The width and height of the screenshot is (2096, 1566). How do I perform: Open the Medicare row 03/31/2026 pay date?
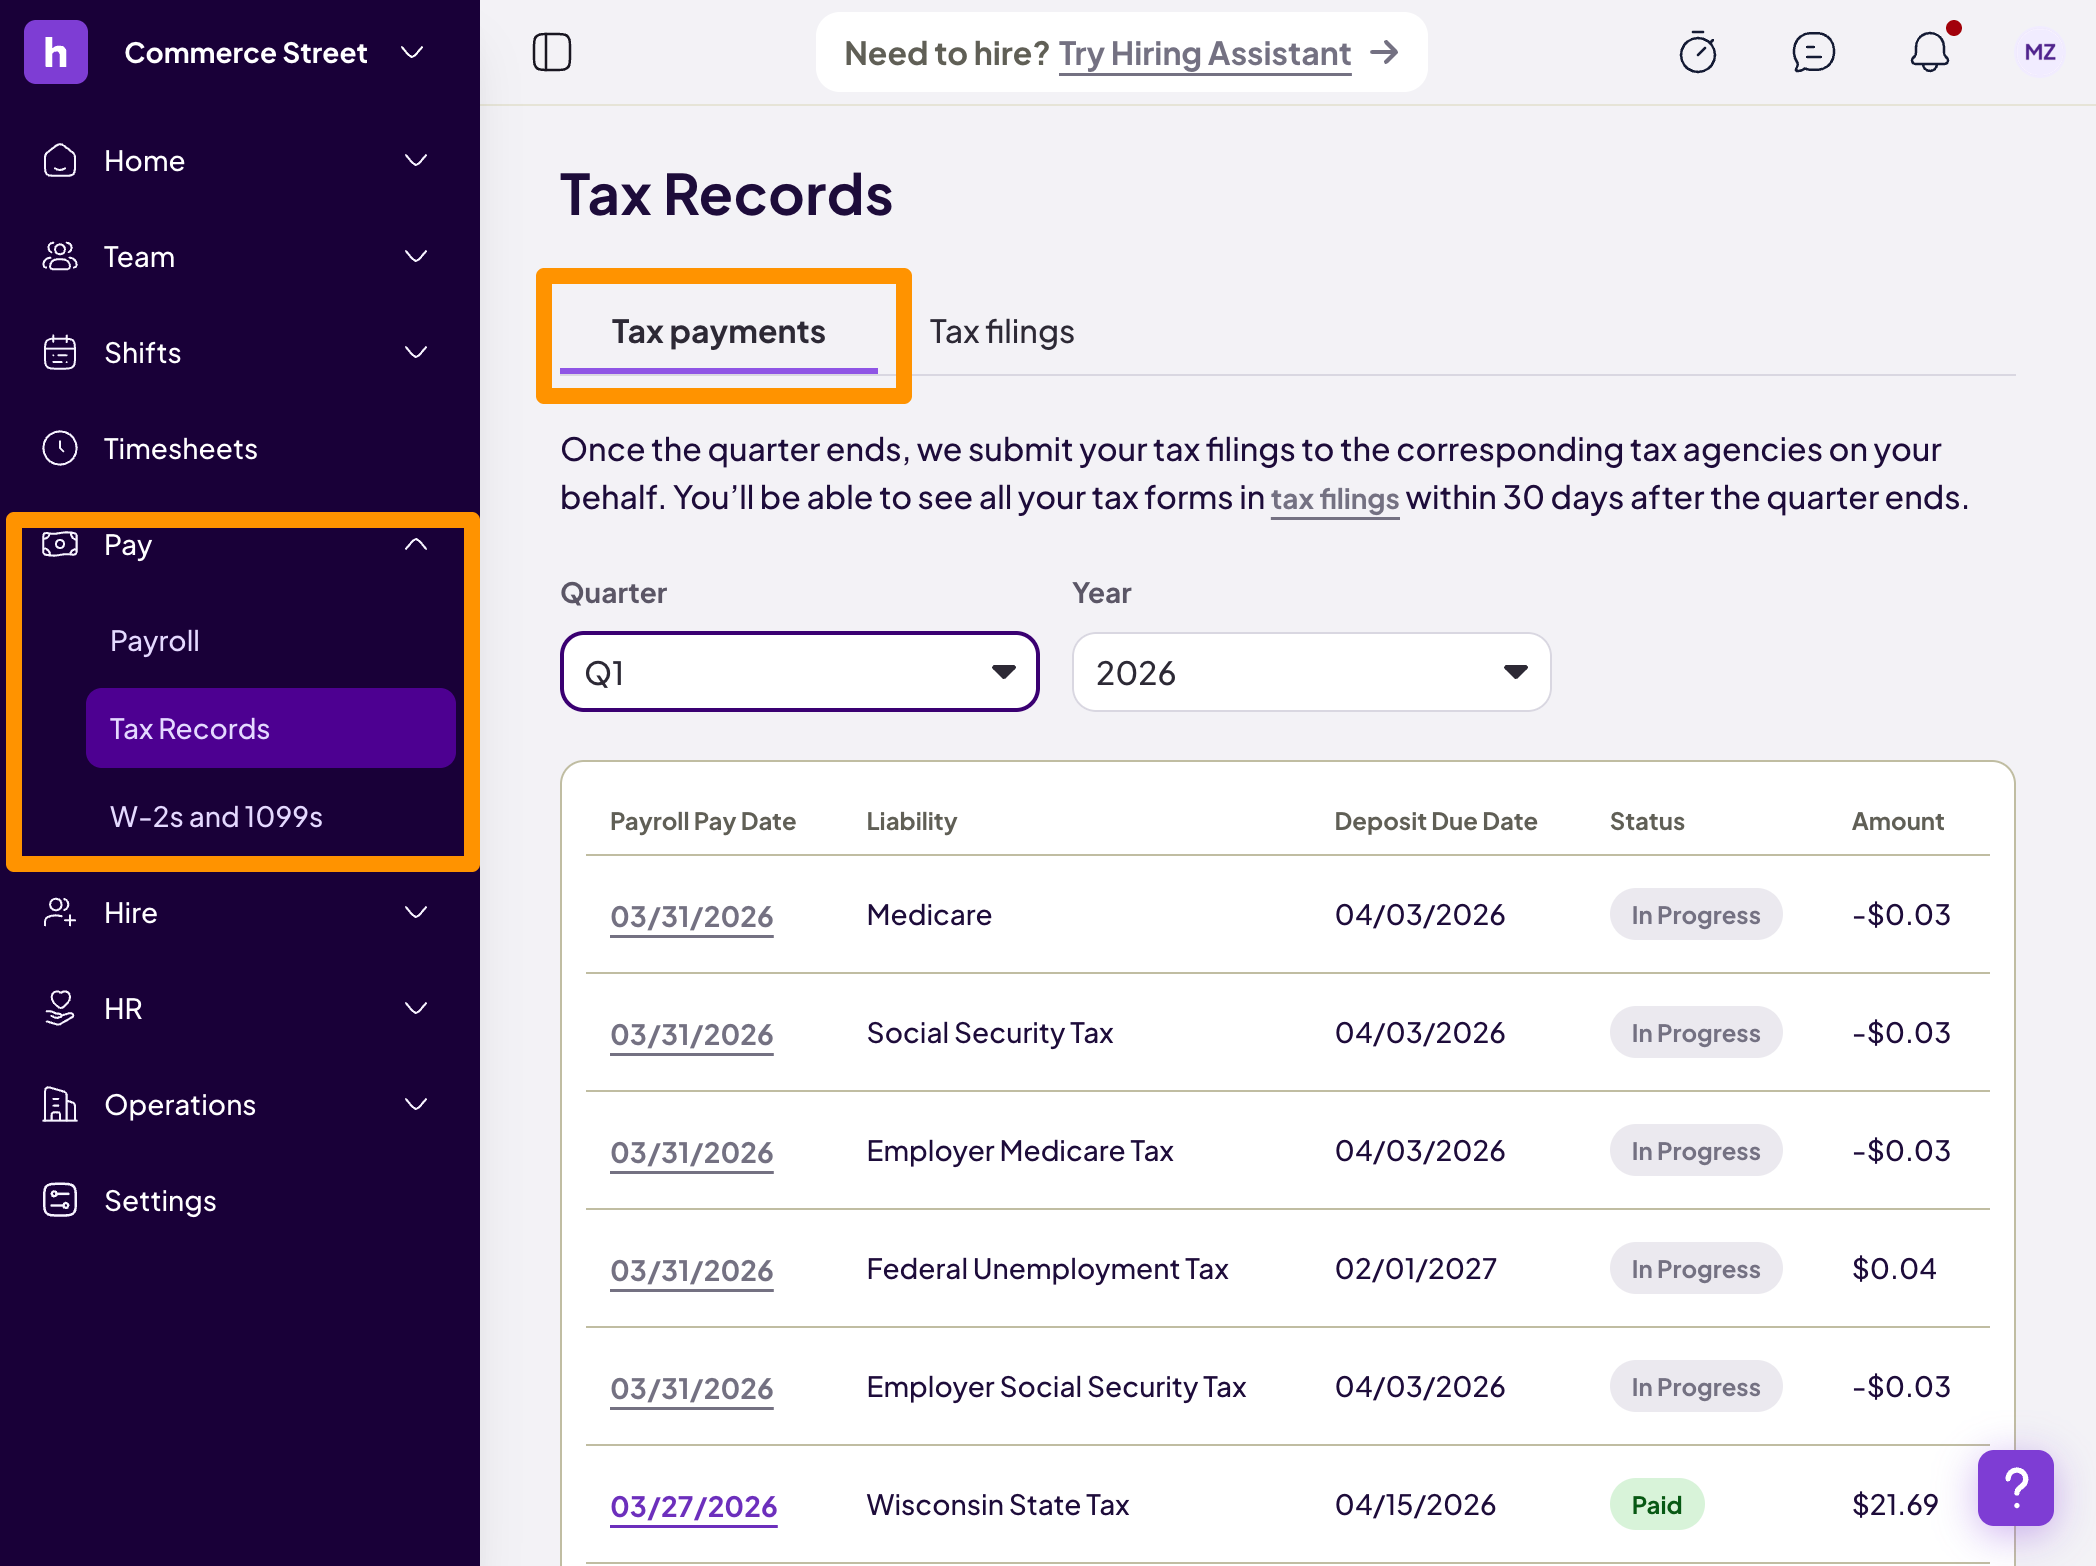(692, 916)
